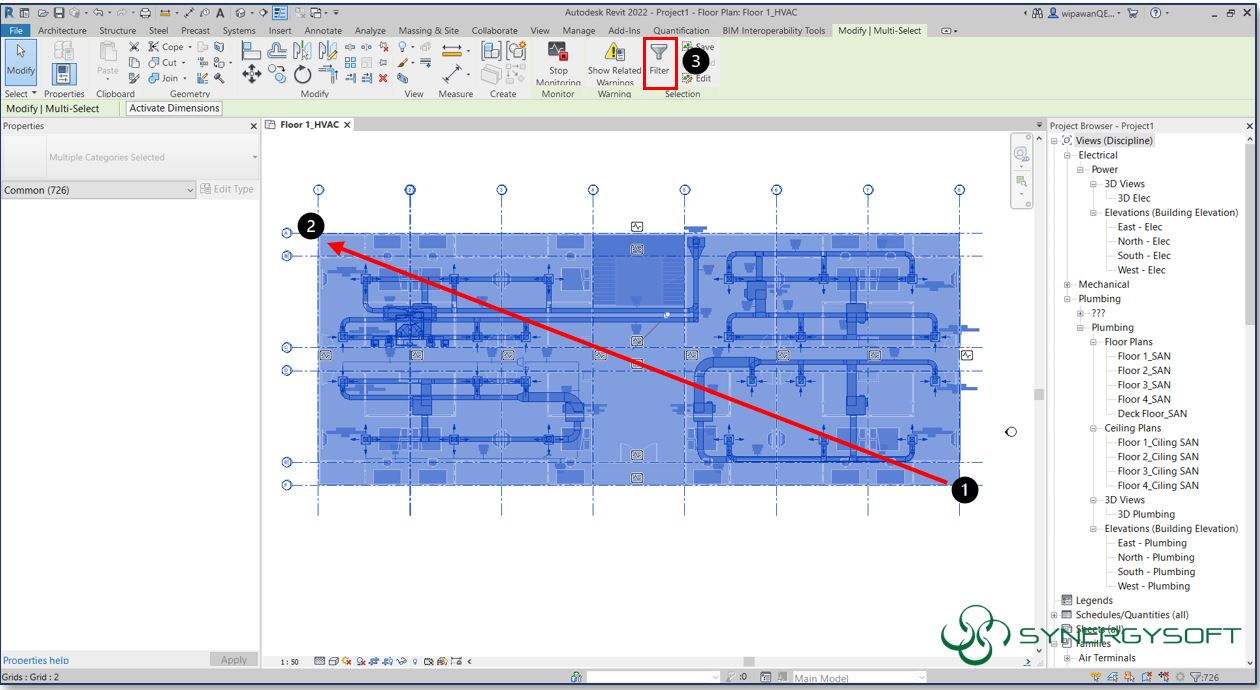Open the Common properties filter dropdown

[x=190, y=189]
